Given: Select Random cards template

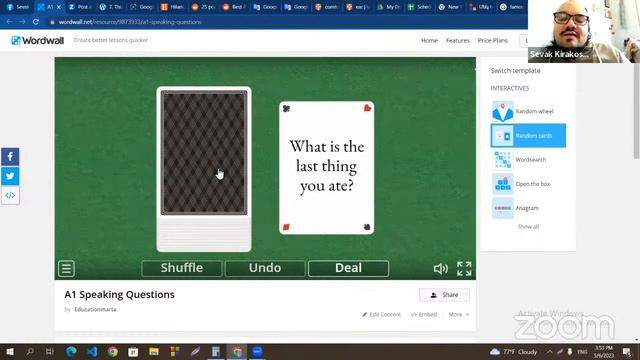Looking at the screenshot, I should point(528,136).
